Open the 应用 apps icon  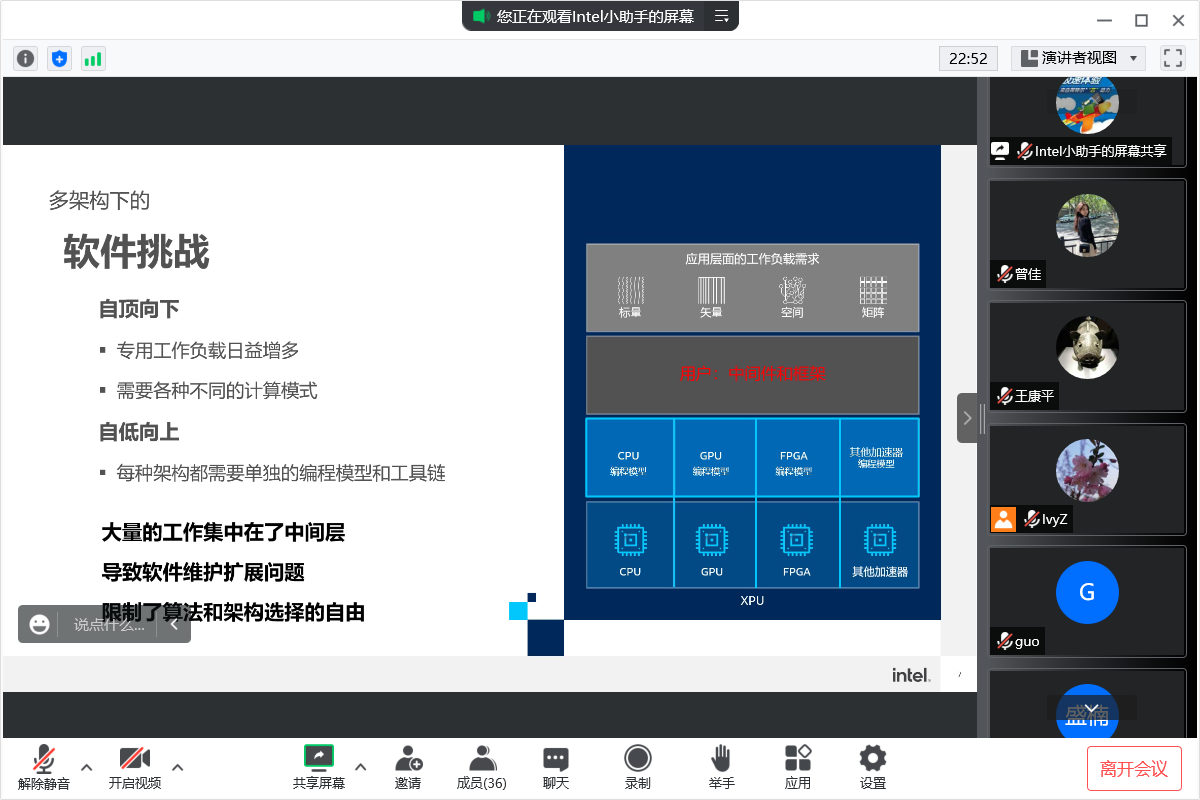798,767
